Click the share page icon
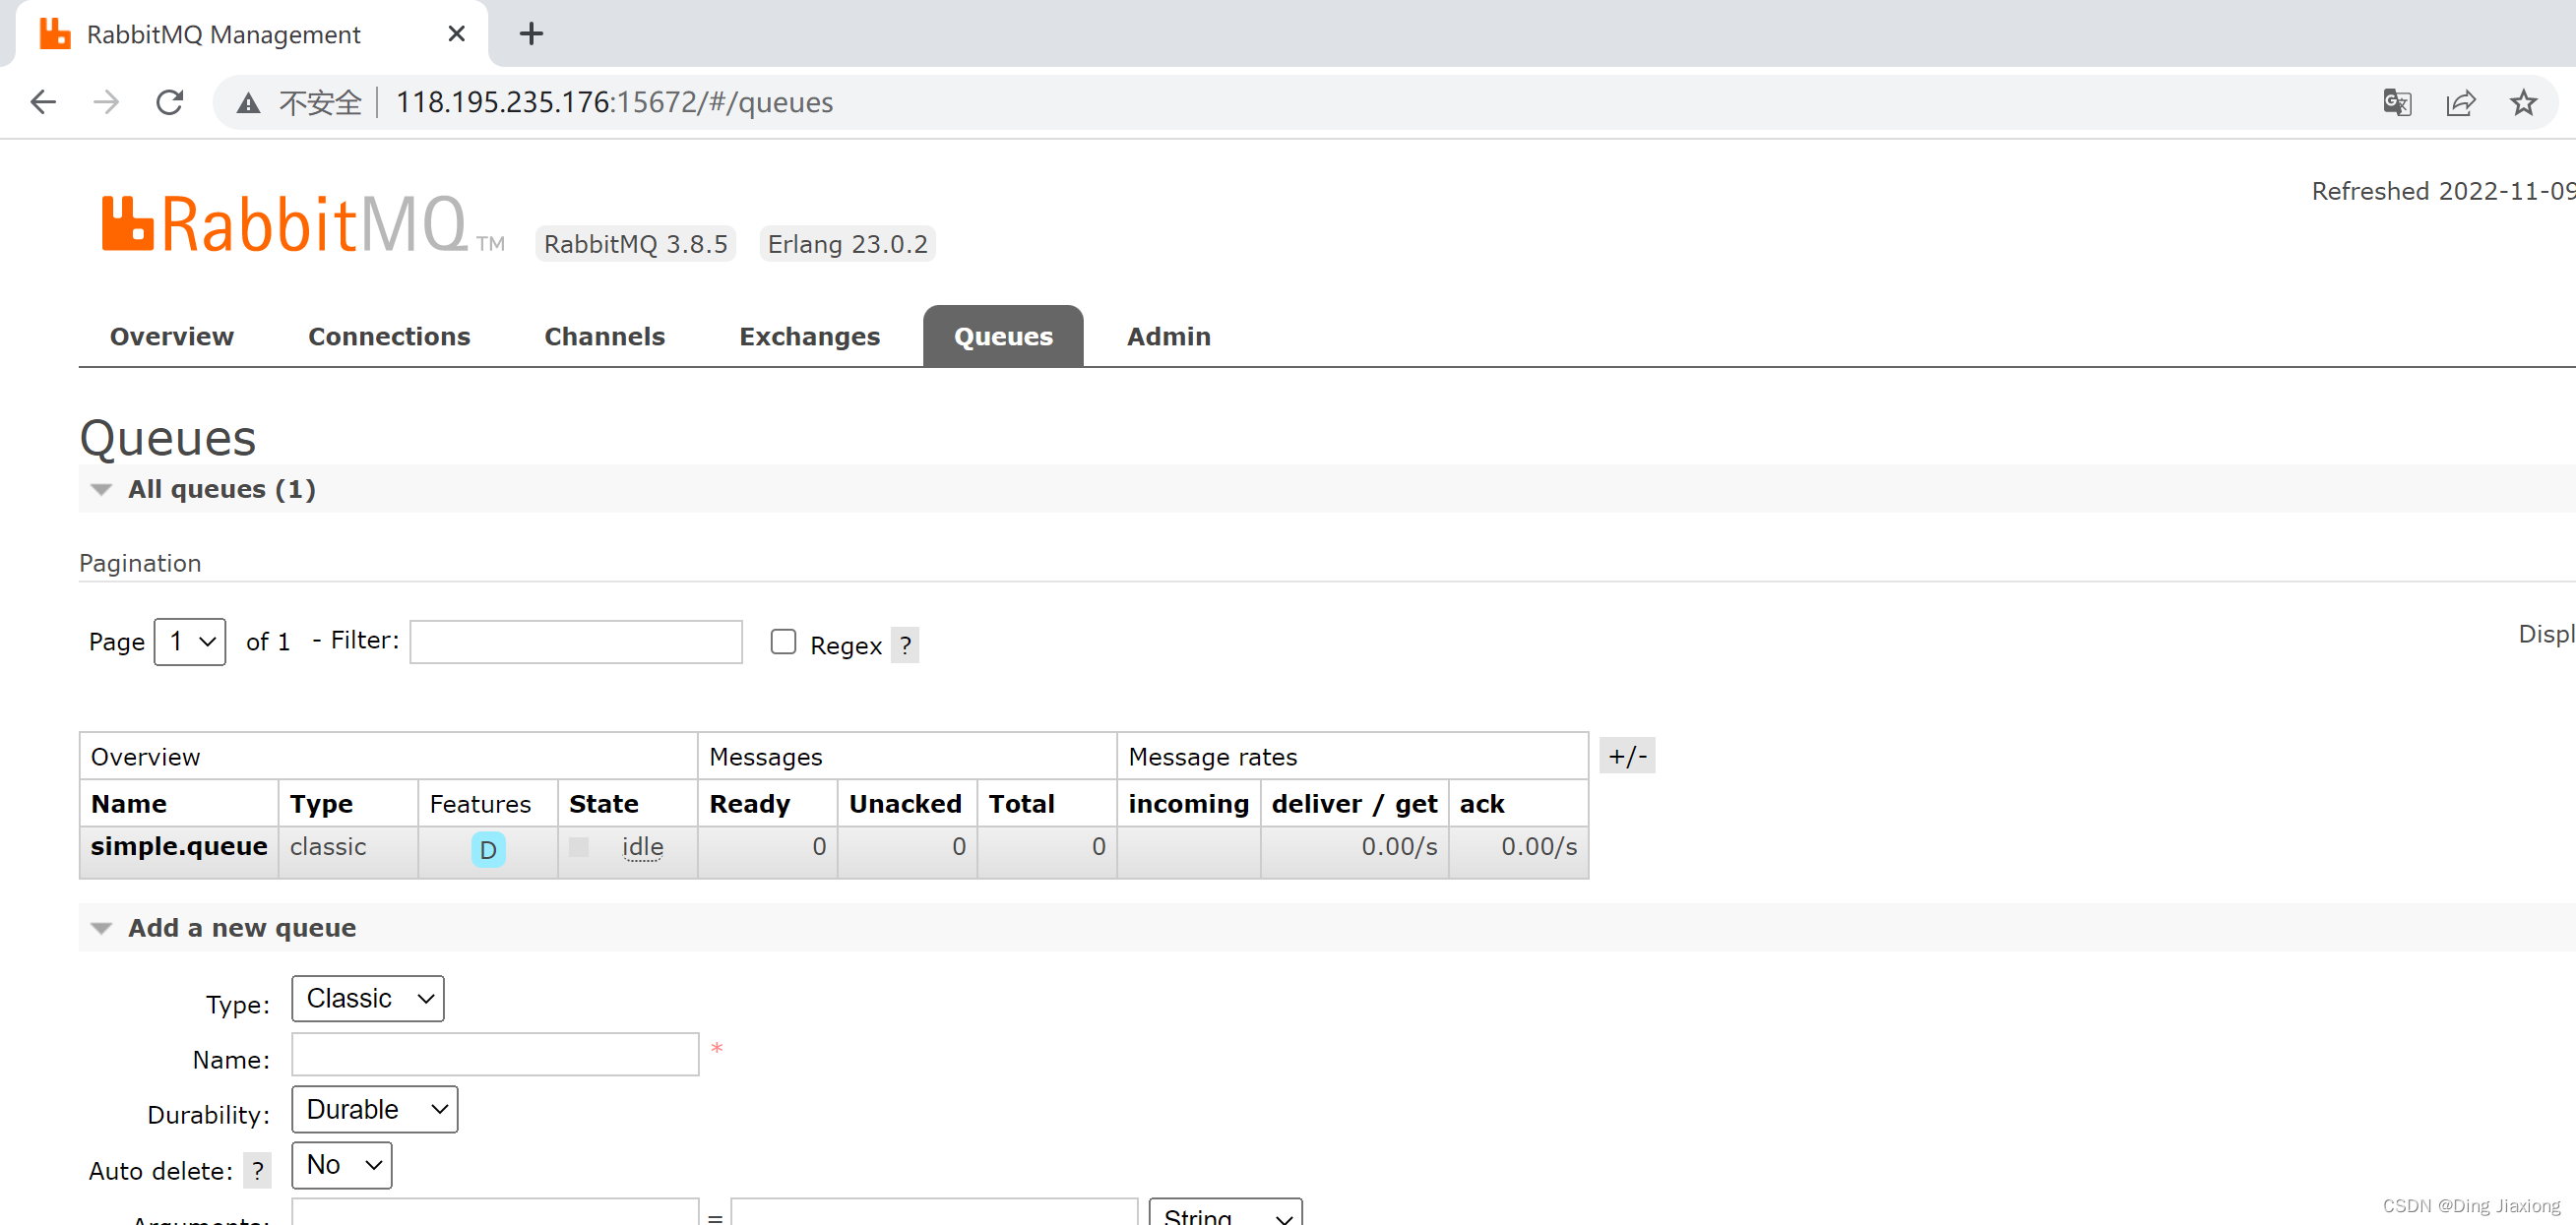Image resolution: width=2576 pixels, height=1225 pixels. point(2460,102)
